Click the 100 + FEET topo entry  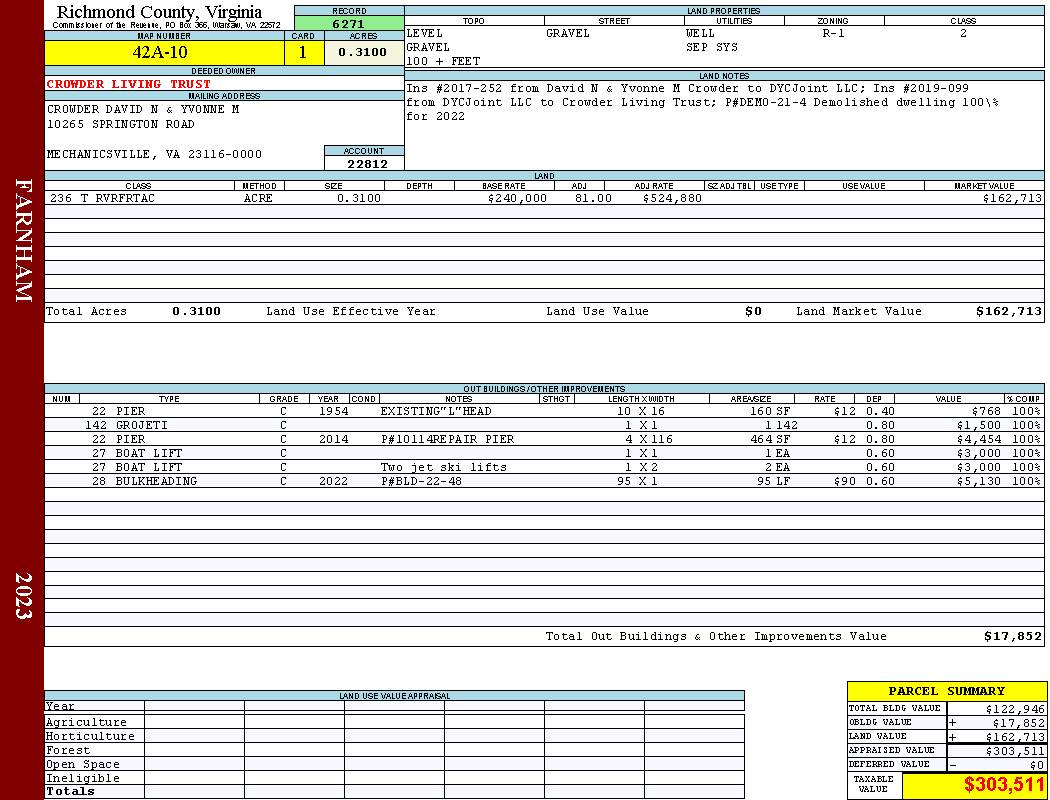tap(443, 62)
